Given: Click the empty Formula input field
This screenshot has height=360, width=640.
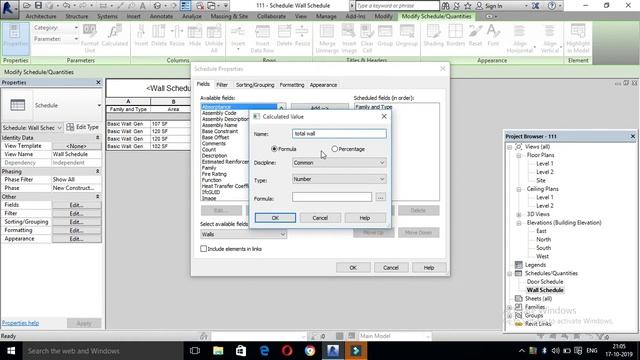Looking at the screenshot, I should [332, 197].
